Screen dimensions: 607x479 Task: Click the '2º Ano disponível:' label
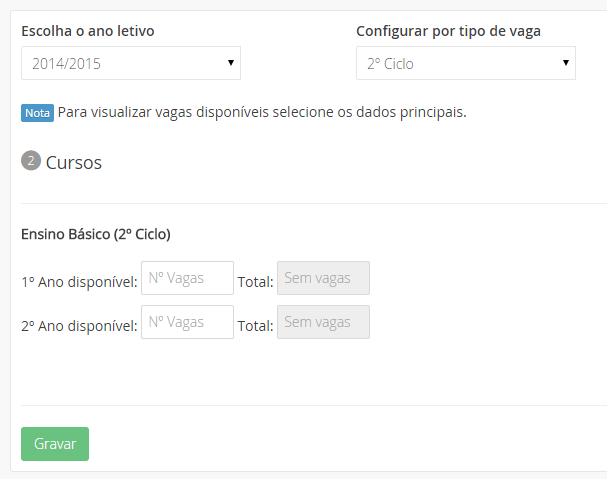(x=79, y=325)
